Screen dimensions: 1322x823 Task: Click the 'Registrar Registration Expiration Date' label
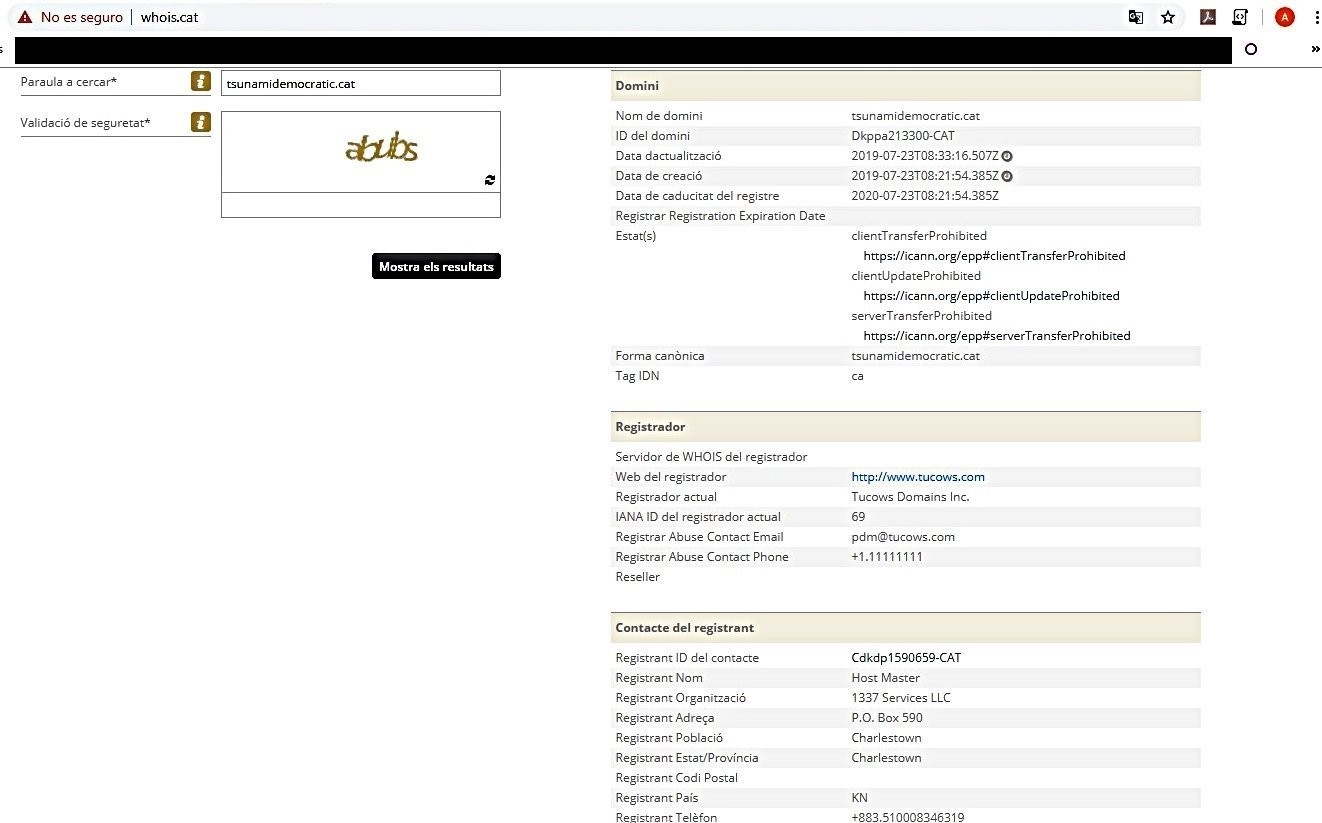tap(720, 216)
